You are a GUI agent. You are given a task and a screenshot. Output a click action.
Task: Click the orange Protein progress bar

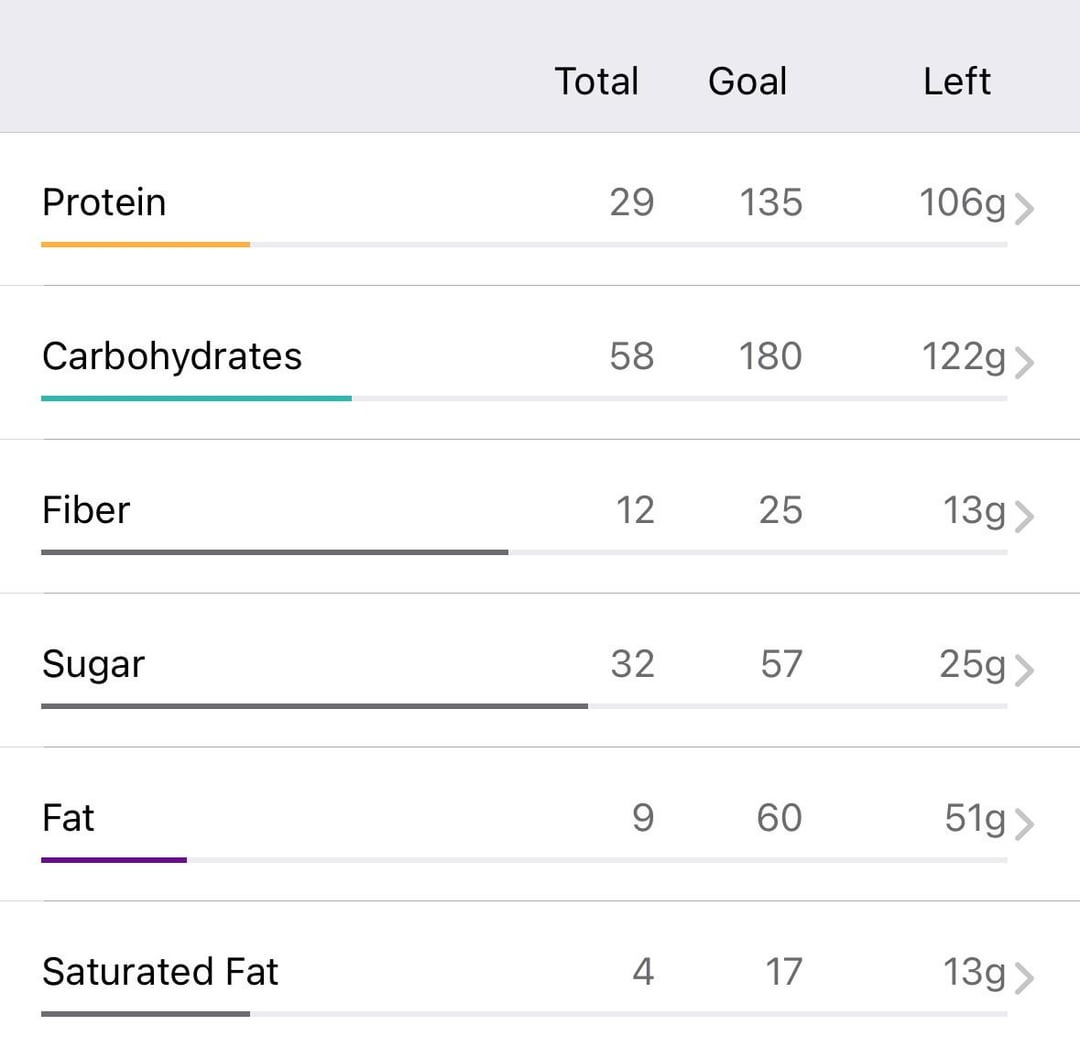pos(145,244)
